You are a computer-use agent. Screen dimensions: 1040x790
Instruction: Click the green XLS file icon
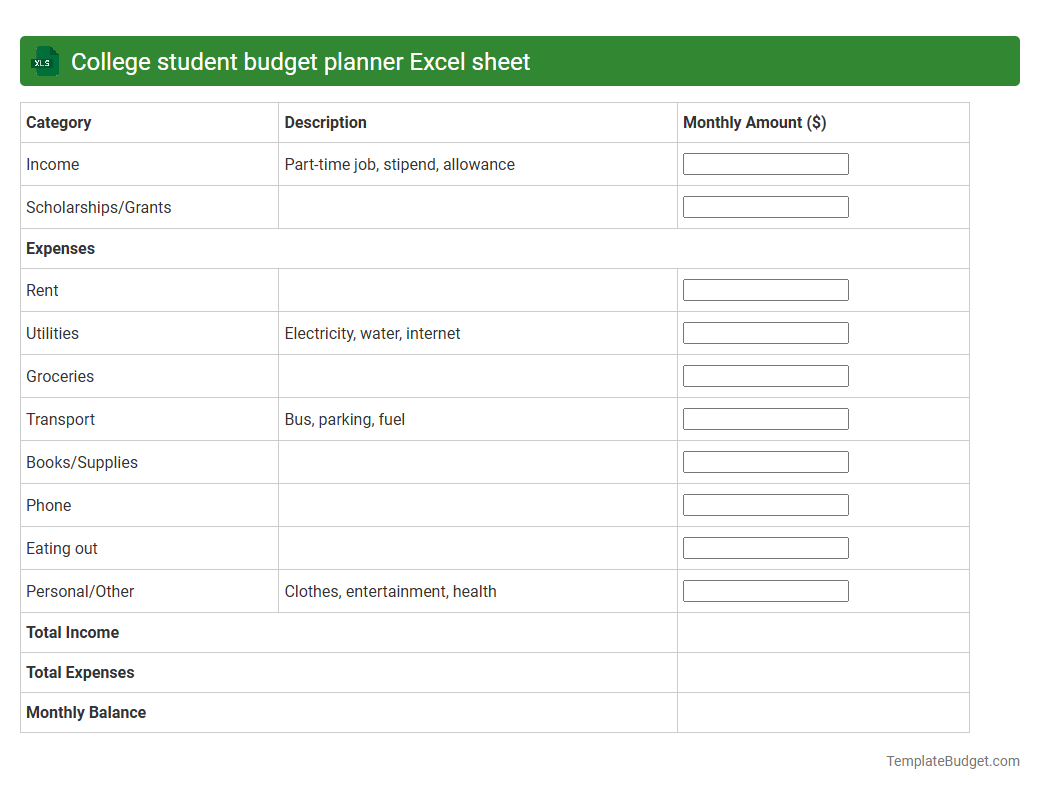click(x=44, y=61)
